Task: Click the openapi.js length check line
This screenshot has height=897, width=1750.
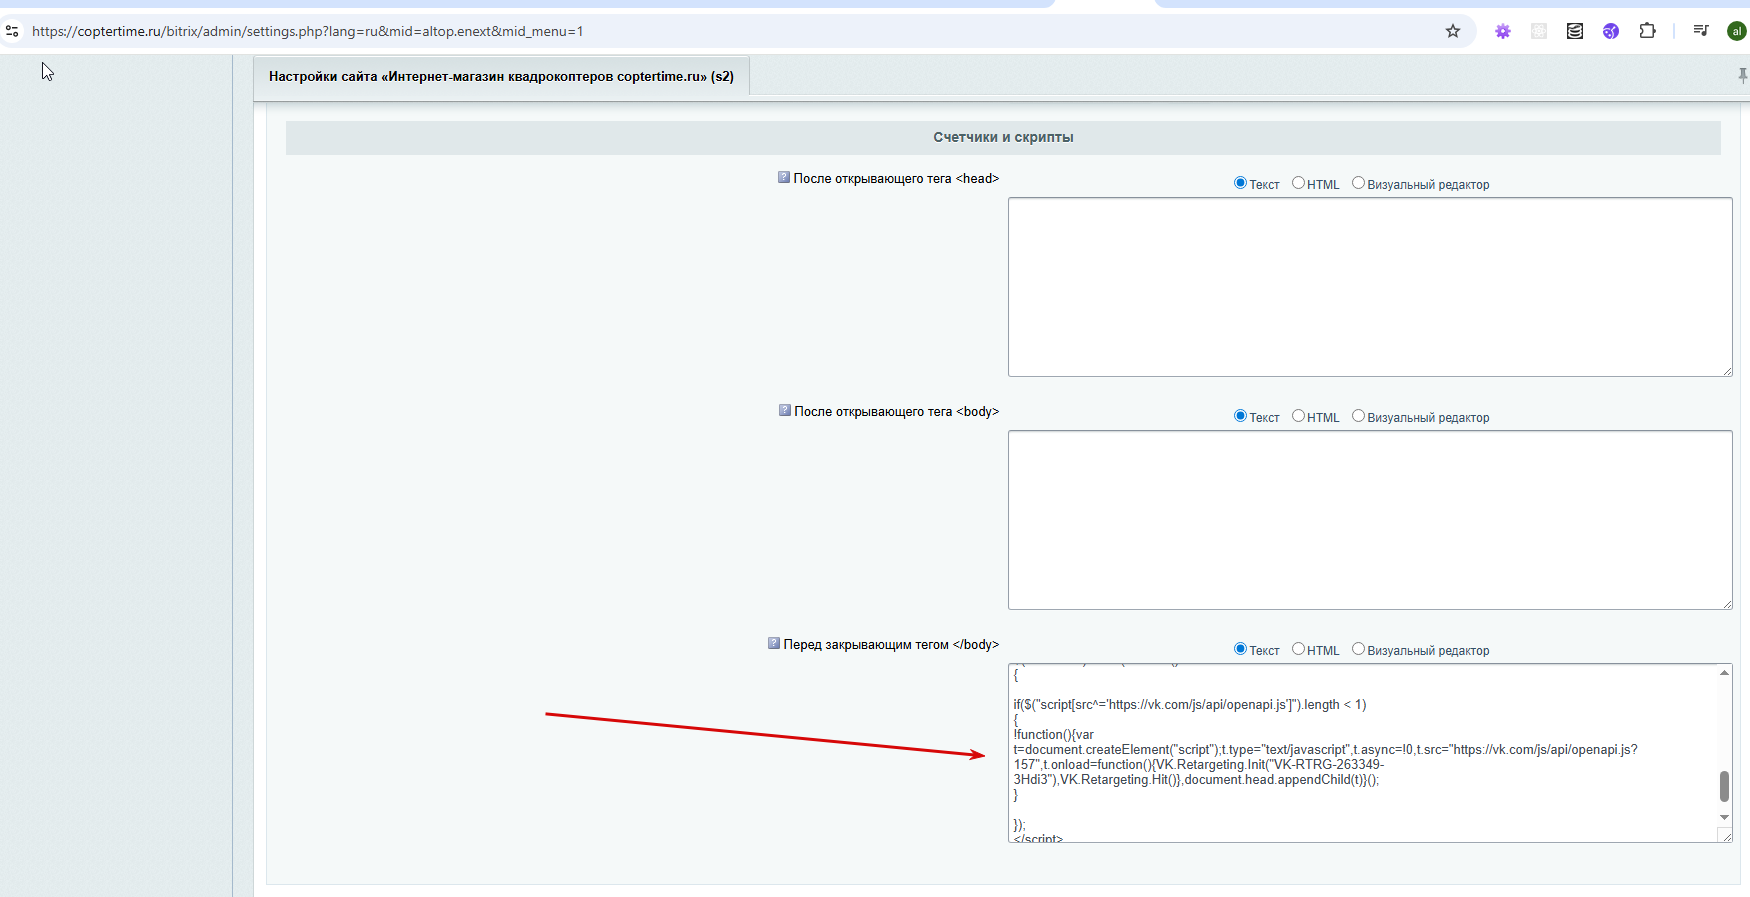Action: [1190, 705]
